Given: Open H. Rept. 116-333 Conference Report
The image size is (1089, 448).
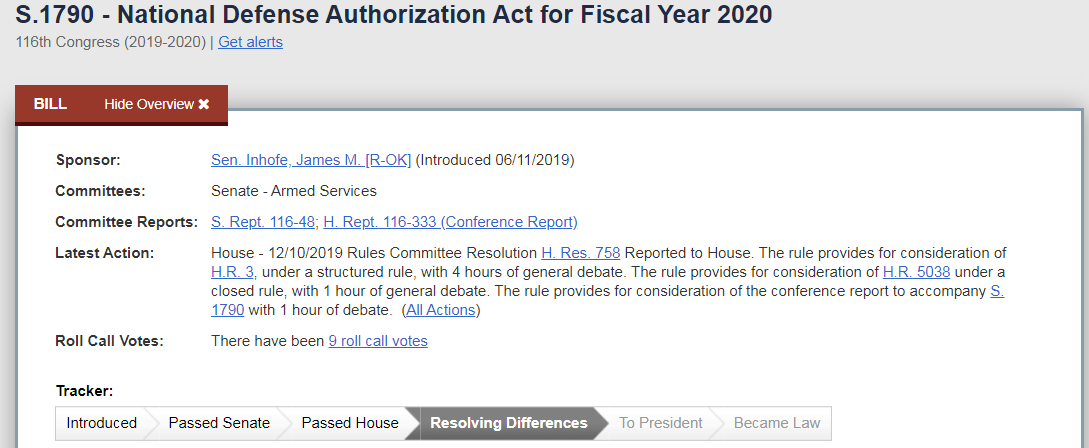Looking at the screenshot, I should [x=450, y=222].
